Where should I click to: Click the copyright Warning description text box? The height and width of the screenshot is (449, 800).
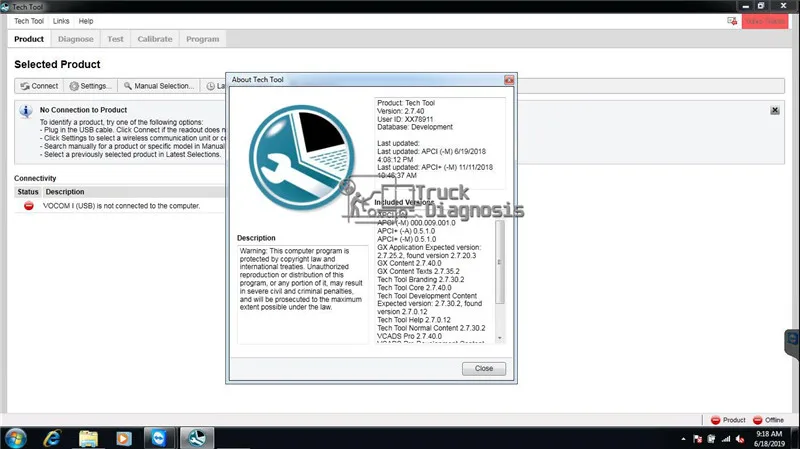[303, 294]
